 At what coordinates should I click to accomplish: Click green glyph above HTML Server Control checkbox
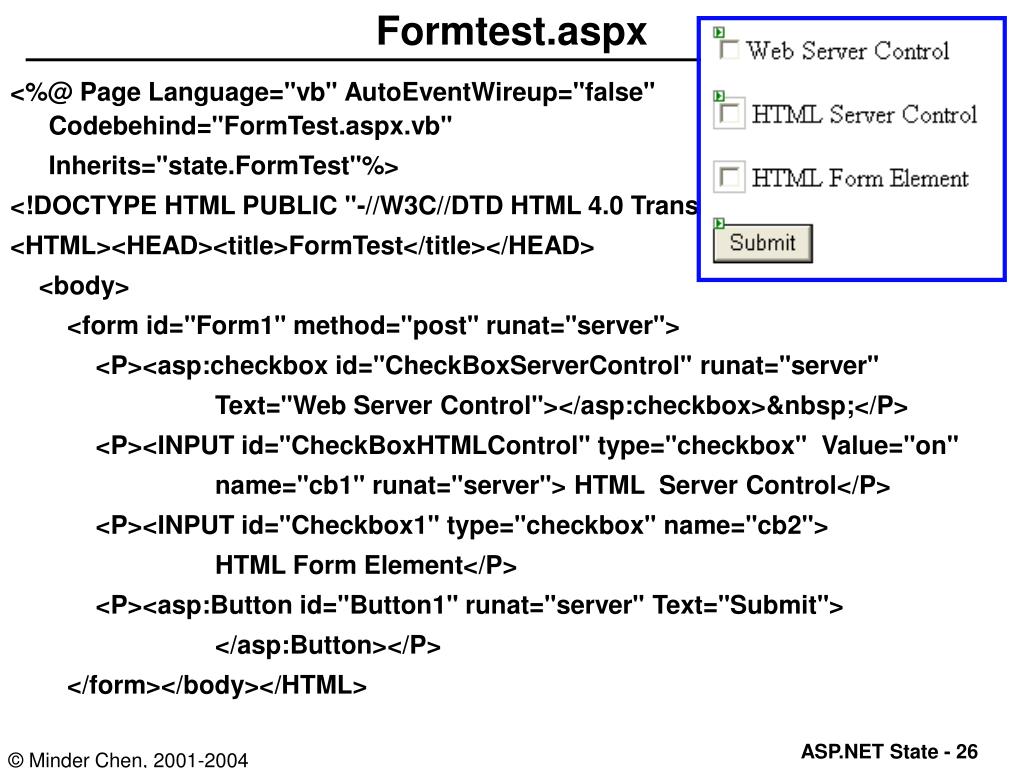(719, 96)
